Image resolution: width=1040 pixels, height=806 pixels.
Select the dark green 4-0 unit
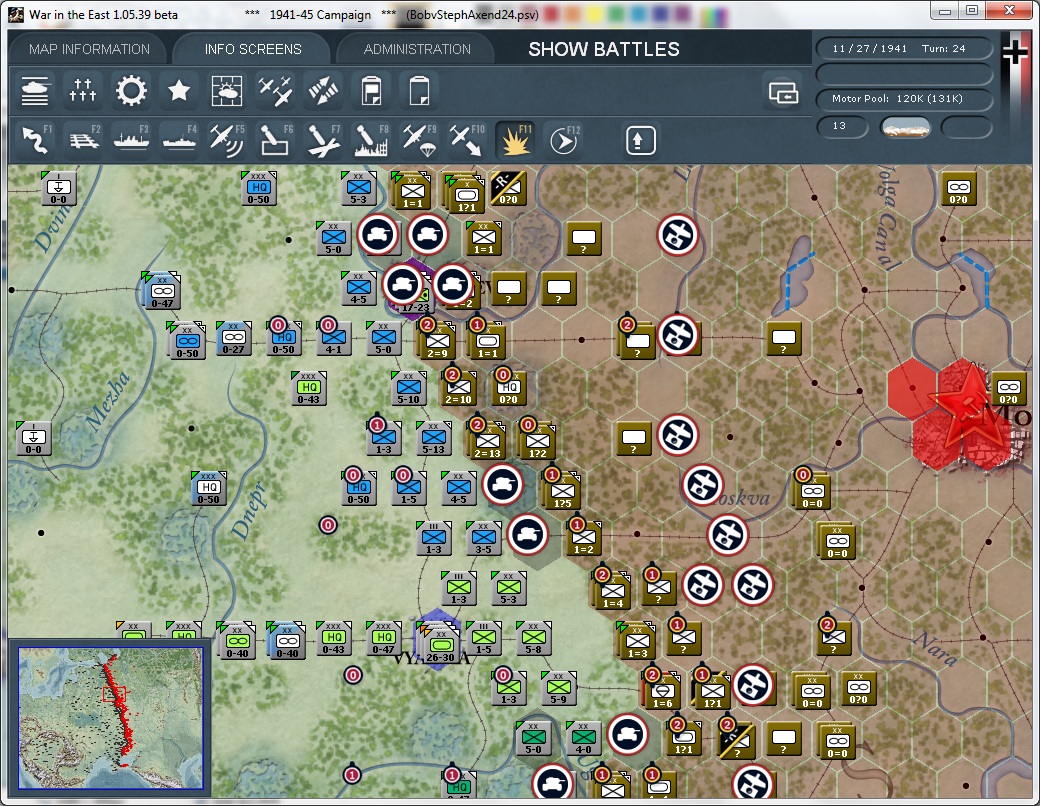[x=584, y=738]
